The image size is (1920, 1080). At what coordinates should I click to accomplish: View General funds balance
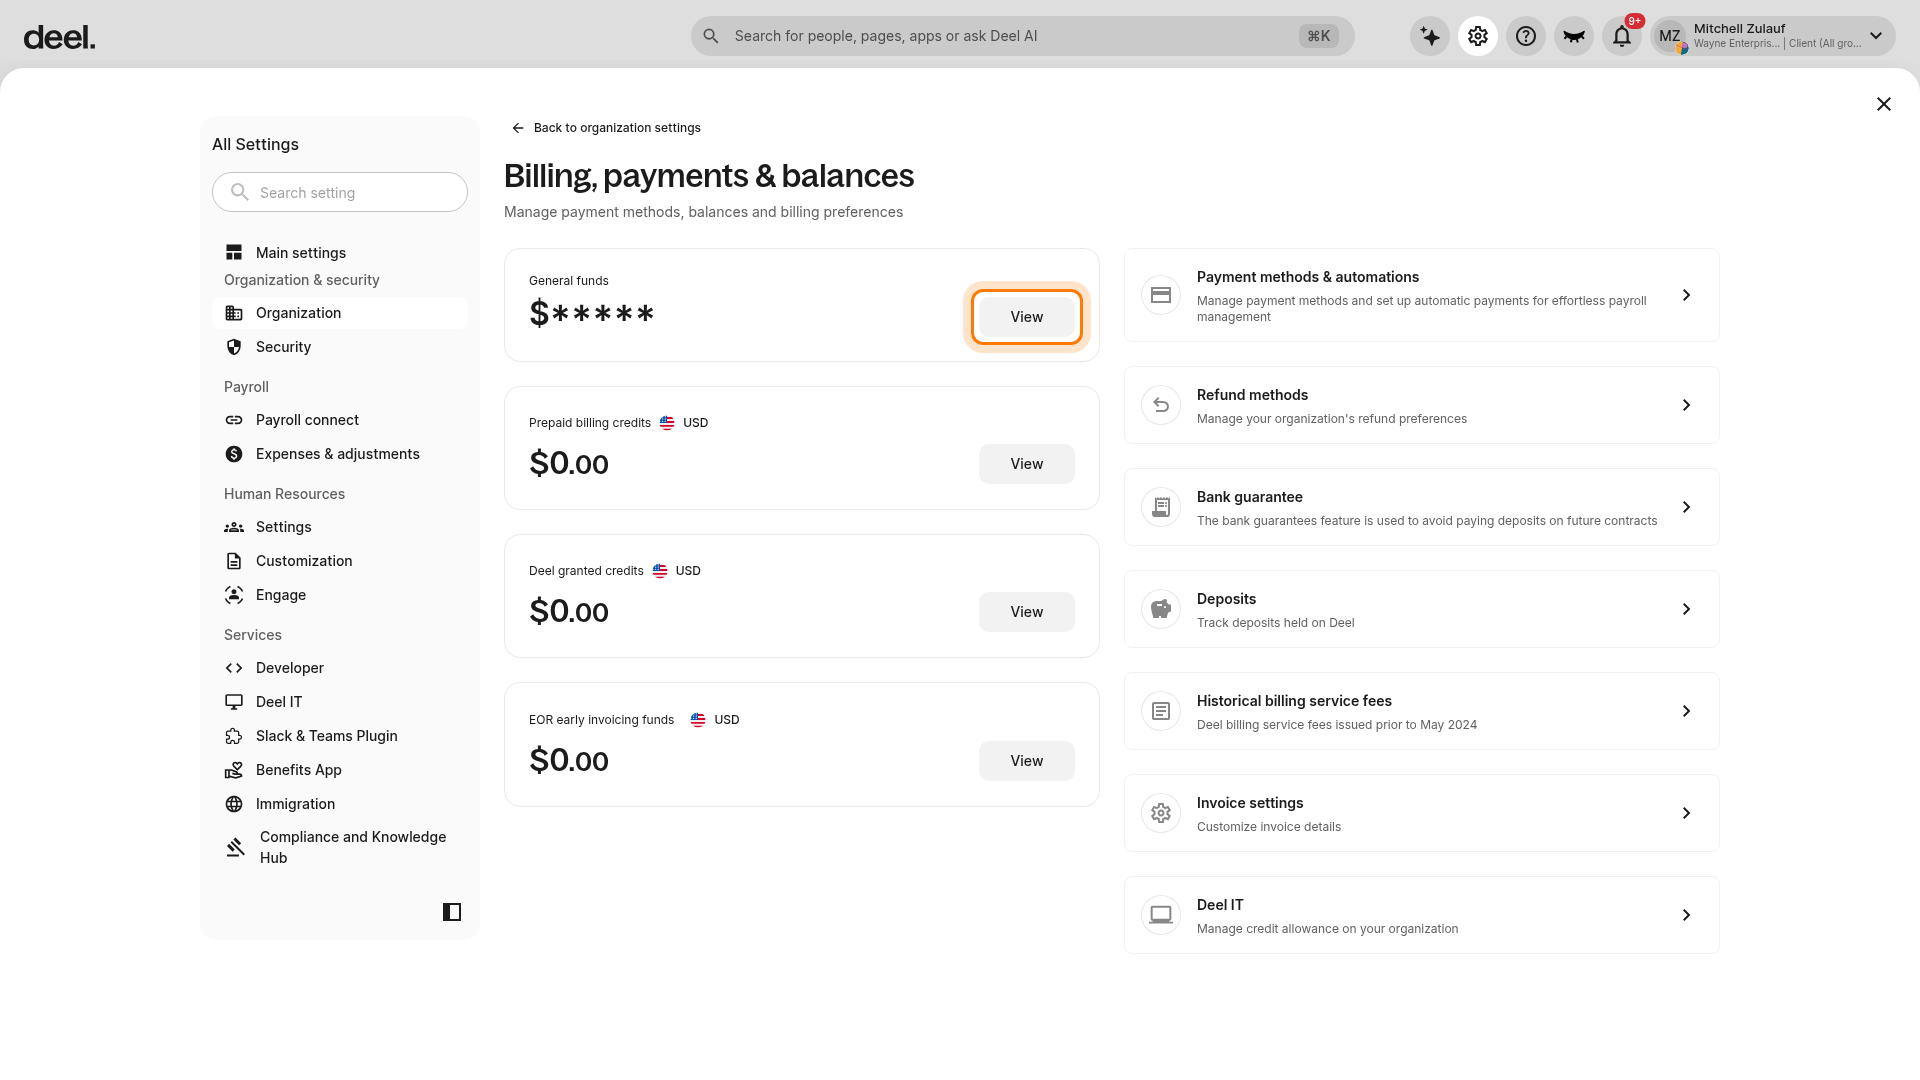pyautogui.click(x=1027, y=317)
